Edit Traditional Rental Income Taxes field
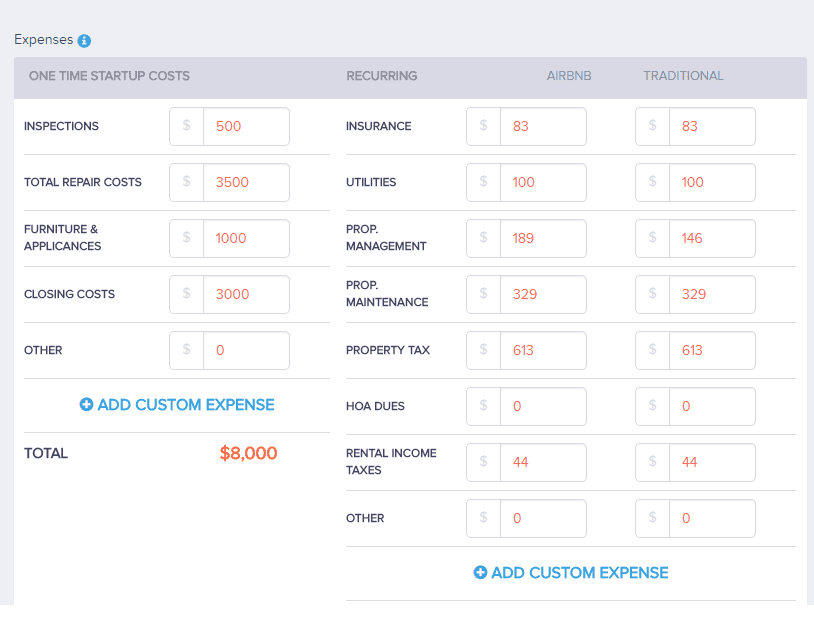Viewport: 814px width, 638px height. [x=711, y=463]
